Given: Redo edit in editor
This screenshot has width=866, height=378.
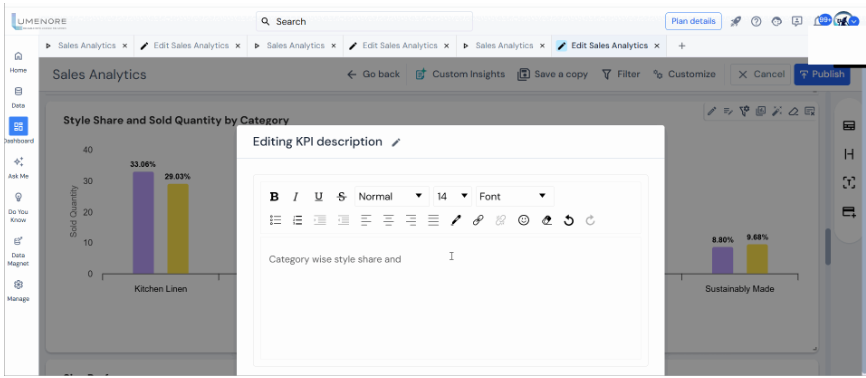Looking at the screenshot, I should [590, 220].
